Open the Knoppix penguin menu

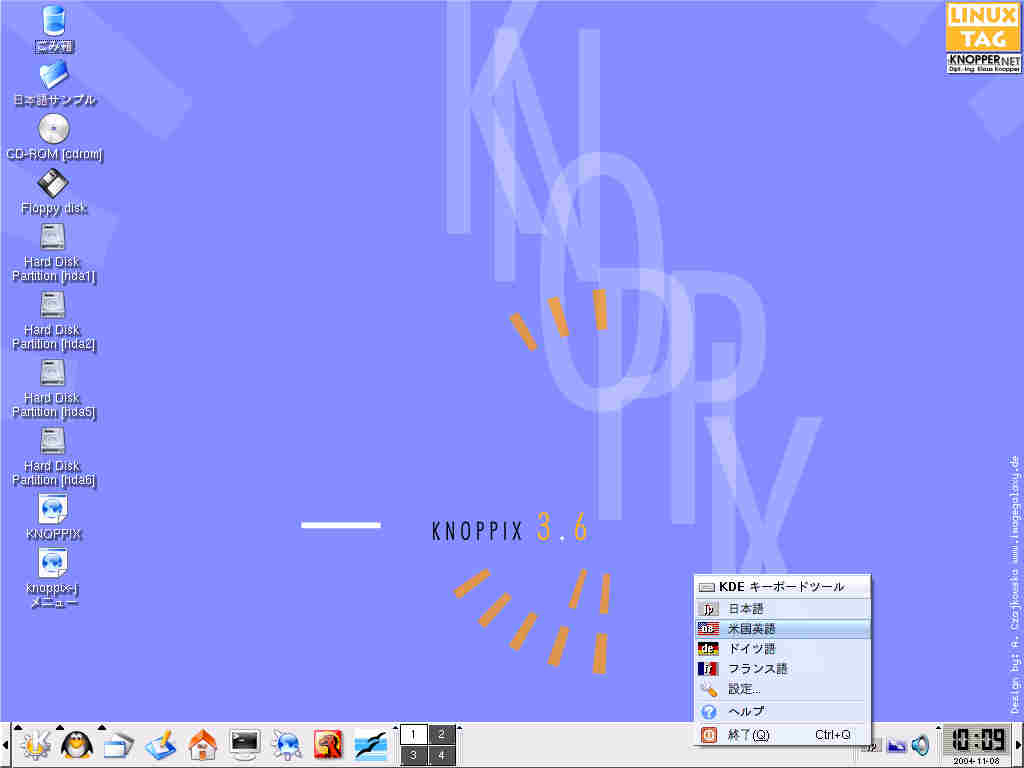point(77,745)
